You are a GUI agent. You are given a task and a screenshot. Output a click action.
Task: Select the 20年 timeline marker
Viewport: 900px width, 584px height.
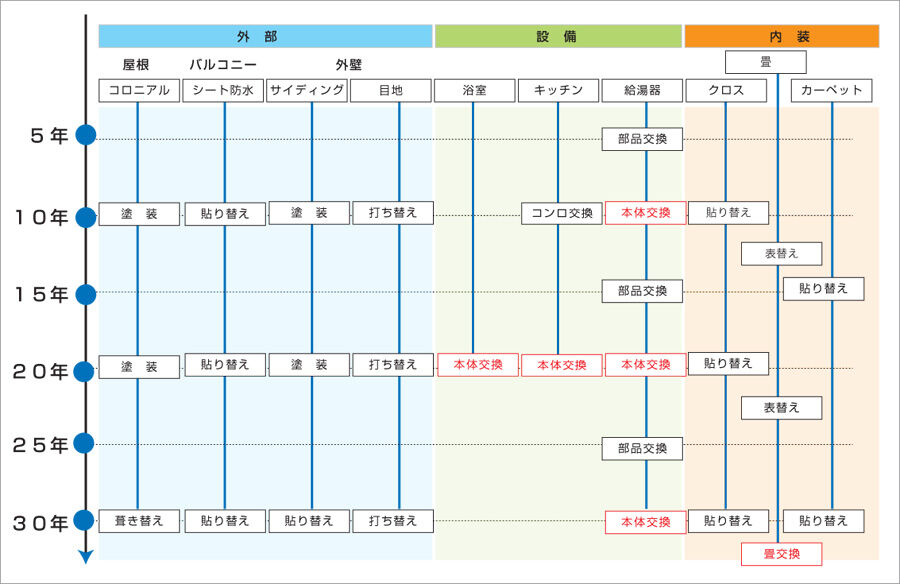(84, 372)
